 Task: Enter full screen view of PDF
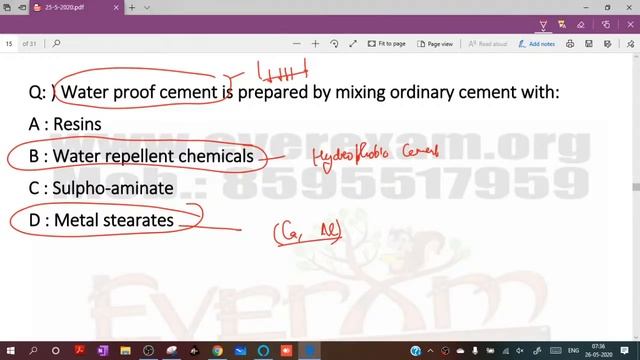click(x=353, y=44)
